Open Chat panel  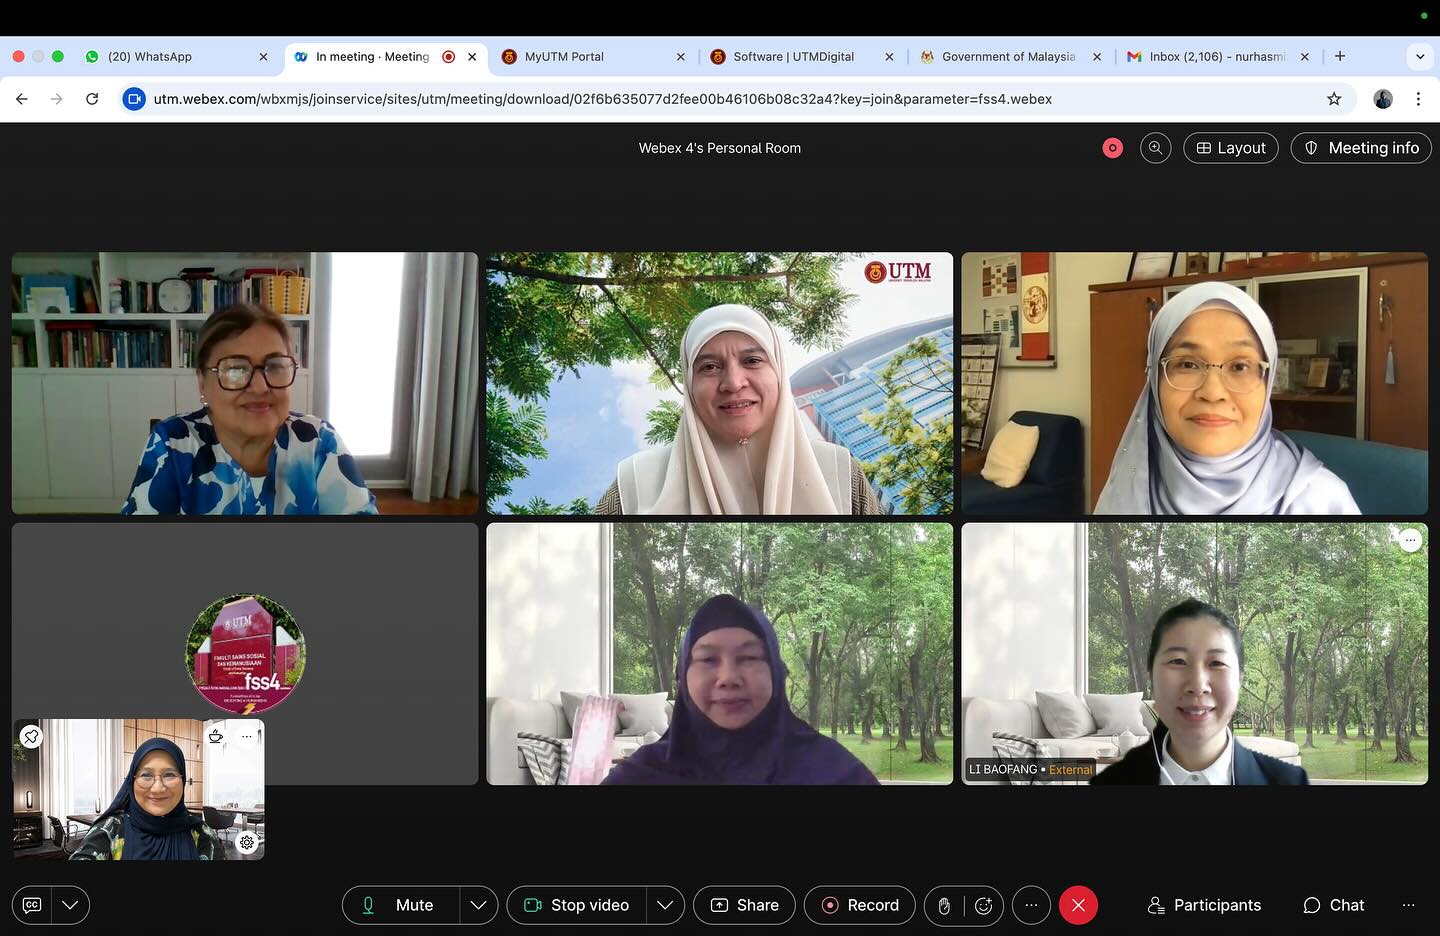[1334, 905]
